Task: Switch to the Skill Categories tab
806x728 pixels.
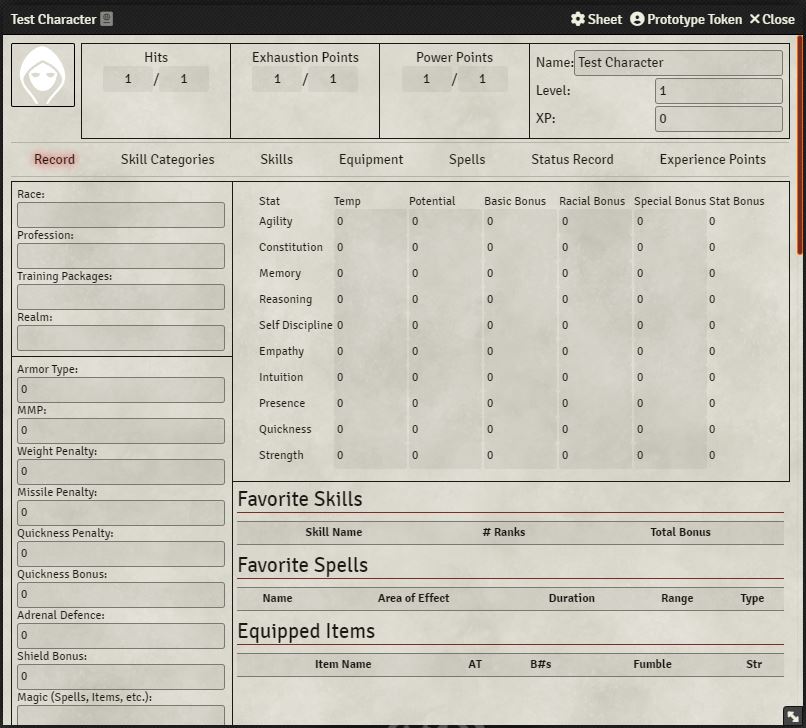Action: tap(167, 159)
